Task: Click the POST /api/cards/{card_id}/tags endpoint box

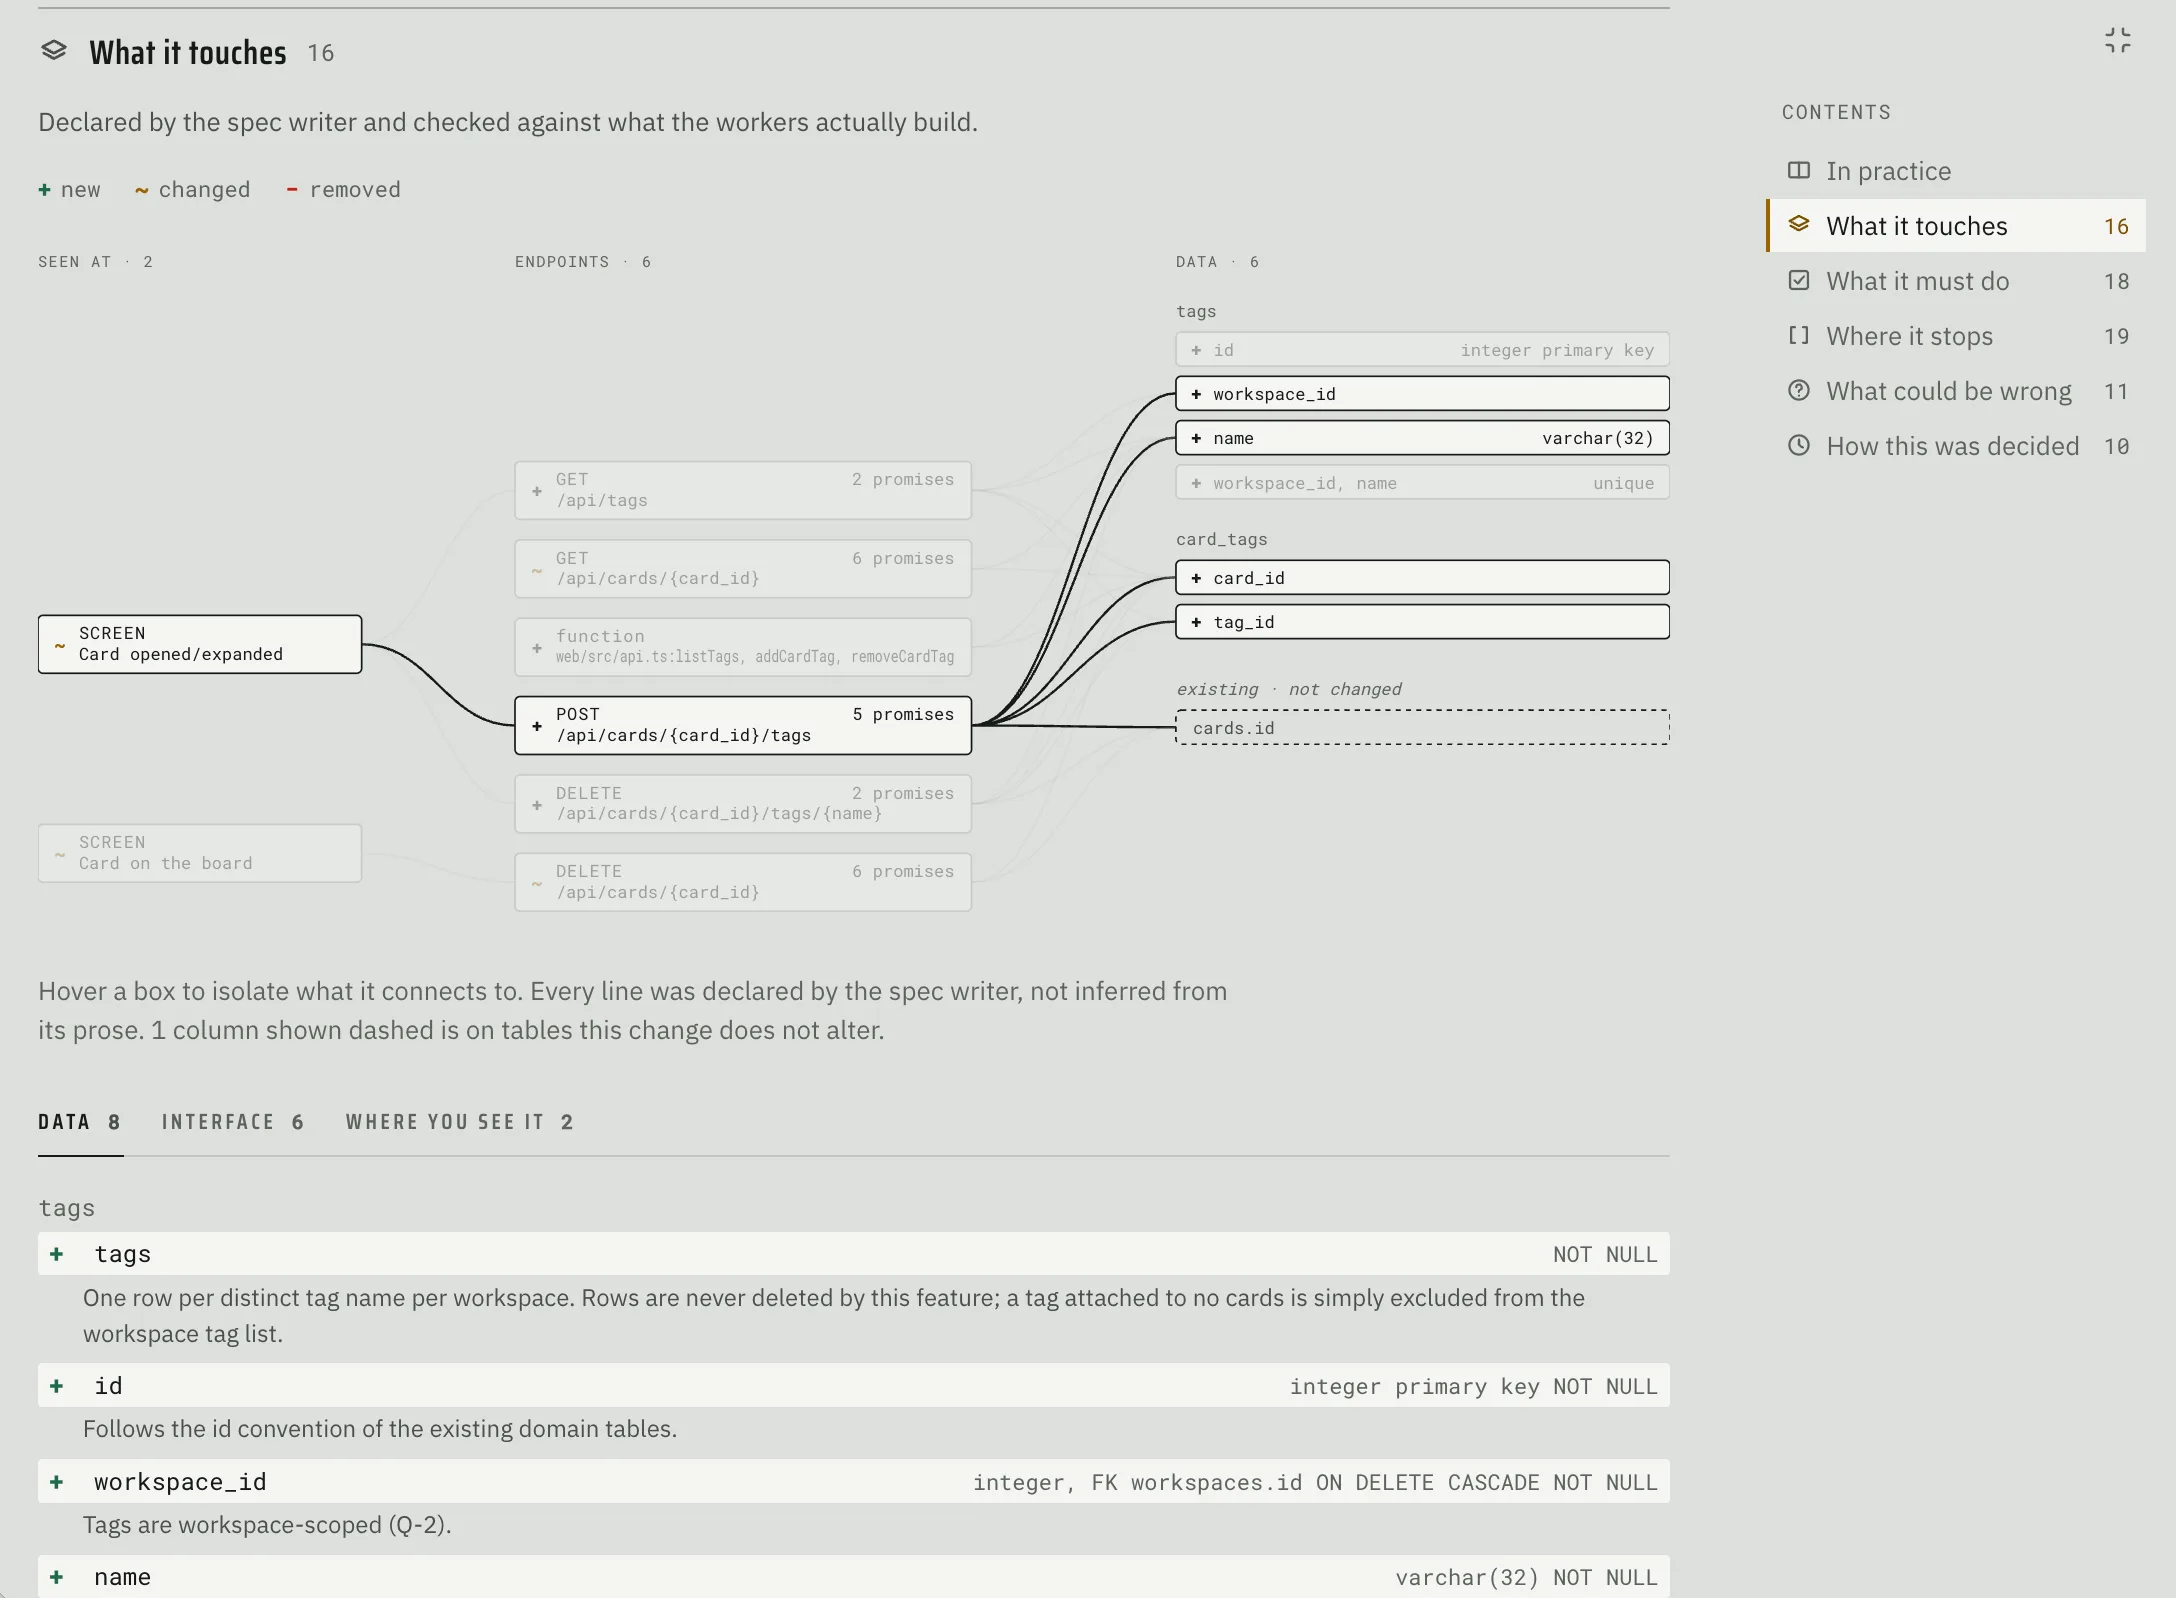Action: pos(743,725)
